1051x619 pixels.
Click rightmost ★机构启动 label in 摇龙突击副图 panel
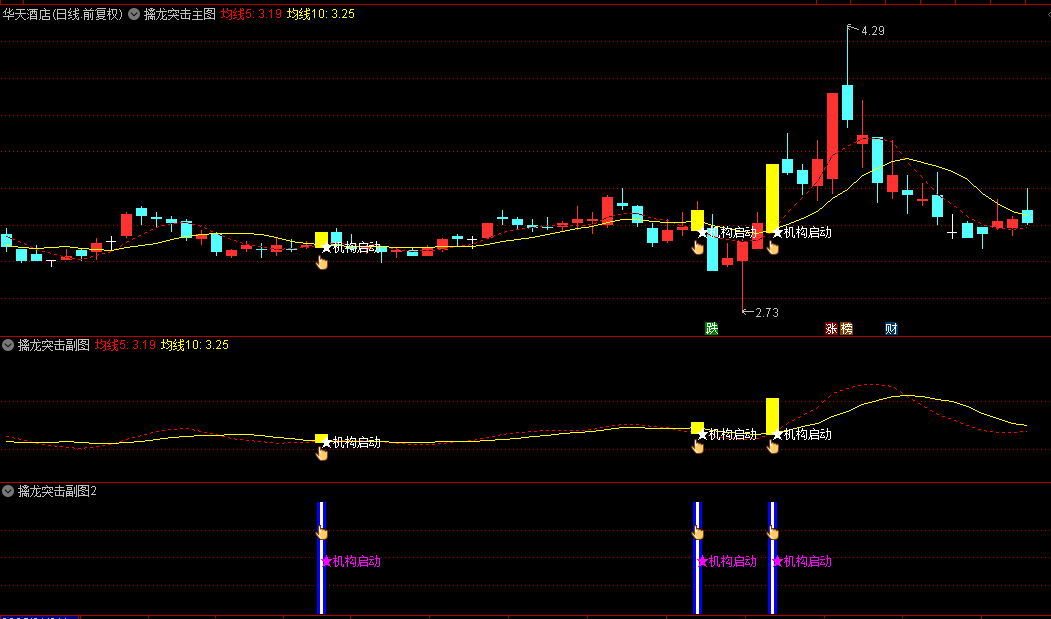(802, 435)
